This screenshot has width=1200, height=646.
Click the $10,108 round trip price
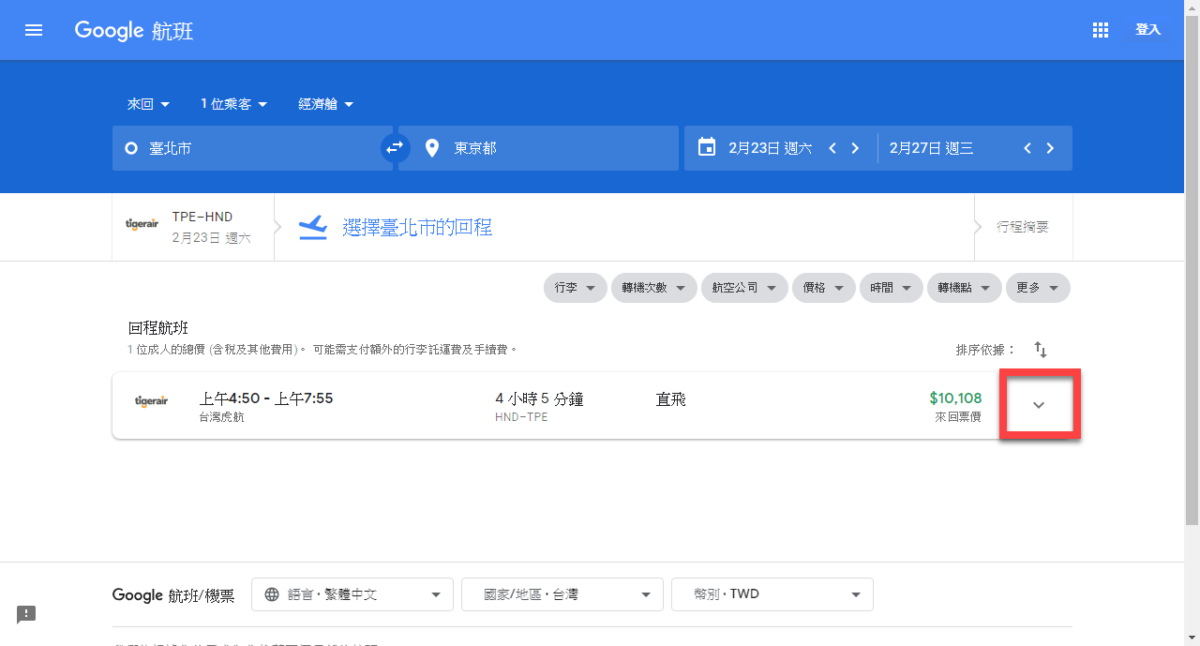click(955, 398)
